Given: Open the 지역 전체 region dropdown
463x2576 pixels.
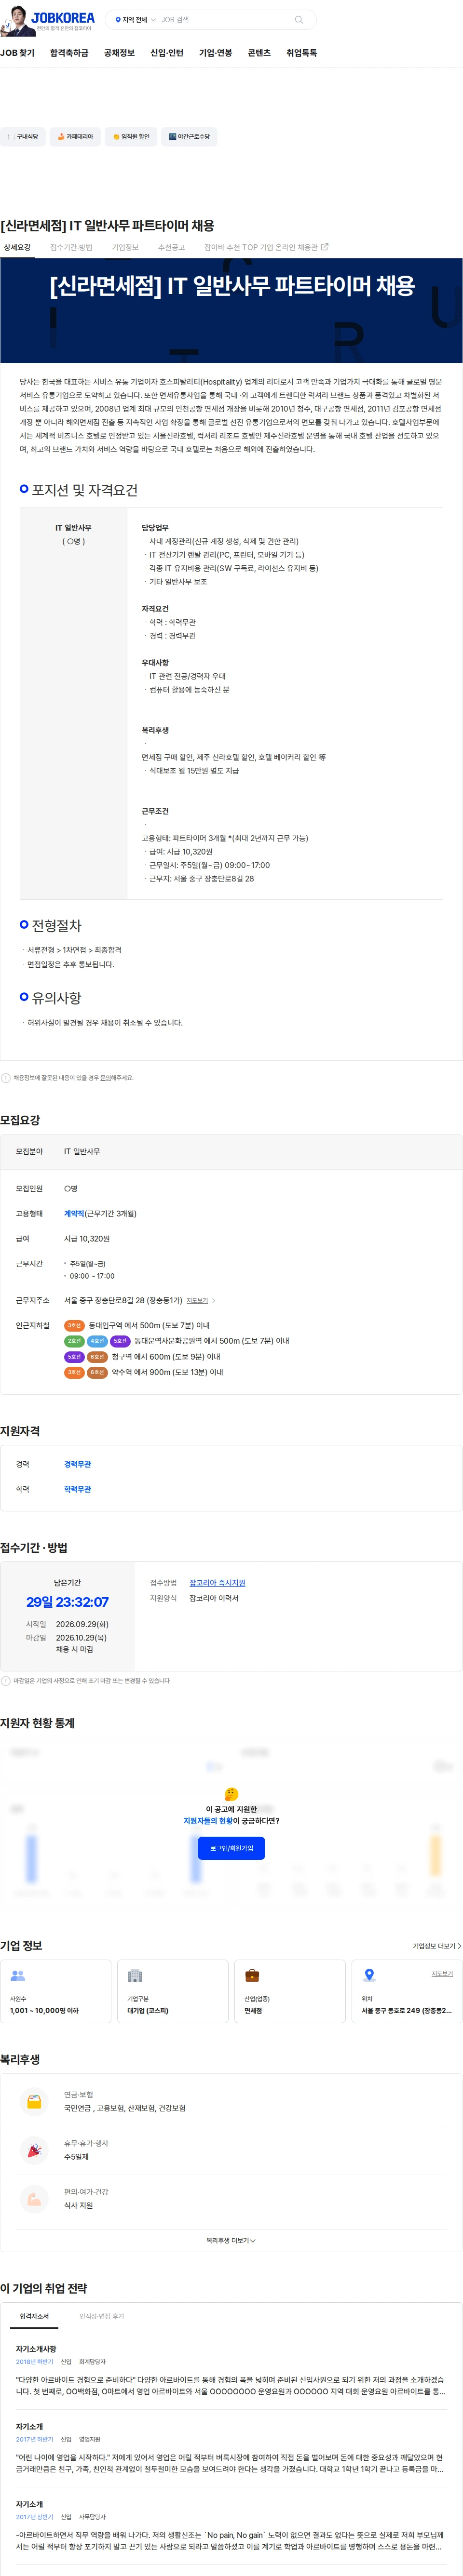Looking at the screenshot, I should point(135,20).
